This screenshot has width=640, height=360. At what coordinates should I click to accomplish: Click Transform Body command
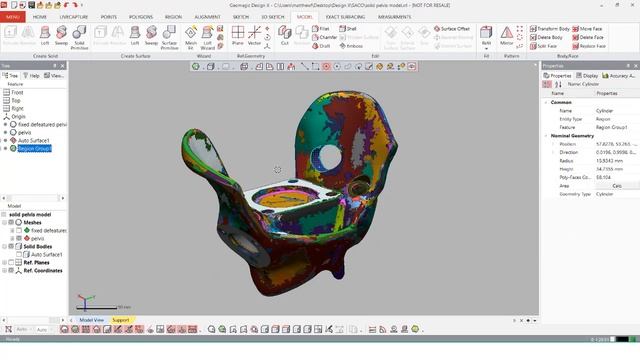click(550, 29)
